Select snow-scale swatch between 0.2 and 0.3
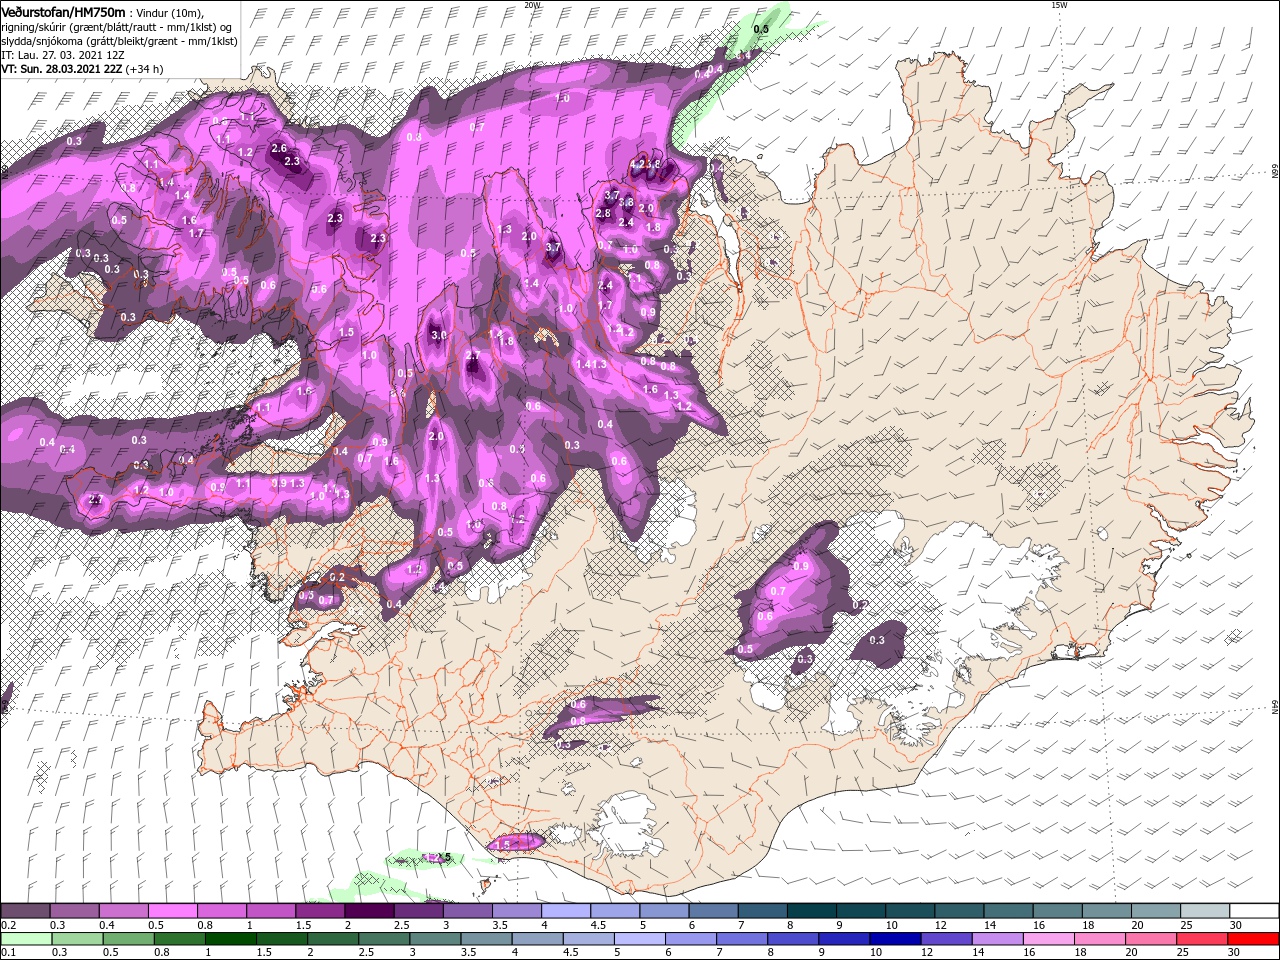1280x960 pixels. point(25,911)
